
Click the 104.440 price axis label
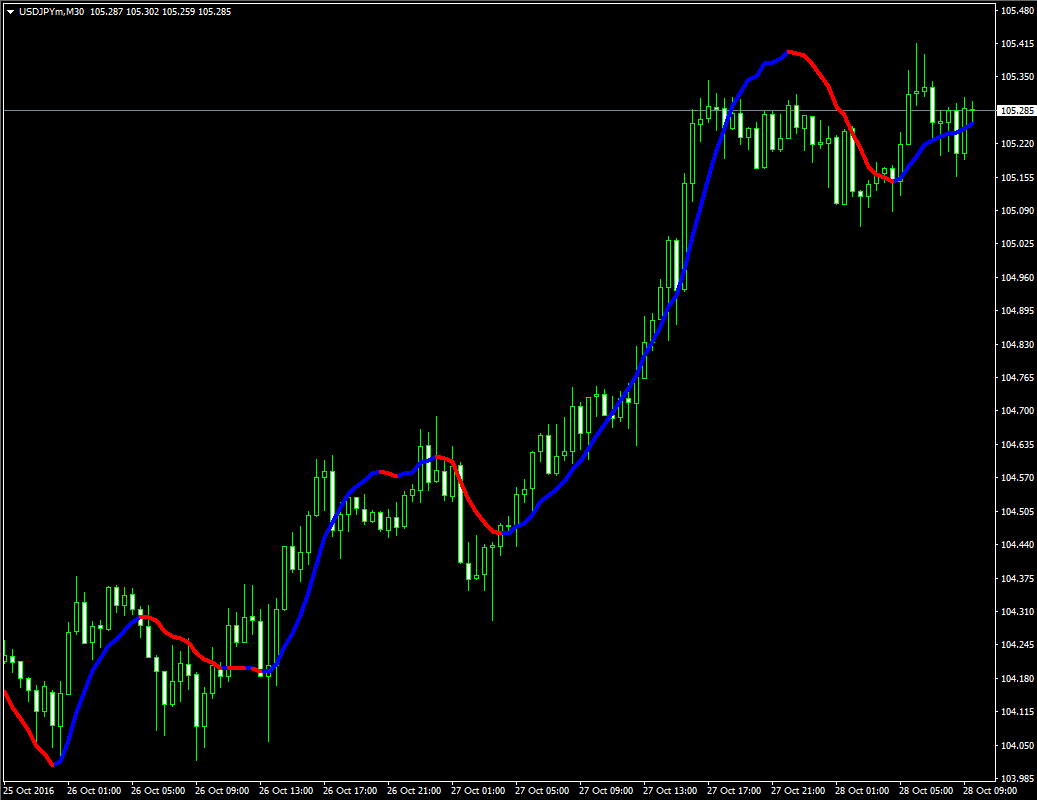point(1017,545)
